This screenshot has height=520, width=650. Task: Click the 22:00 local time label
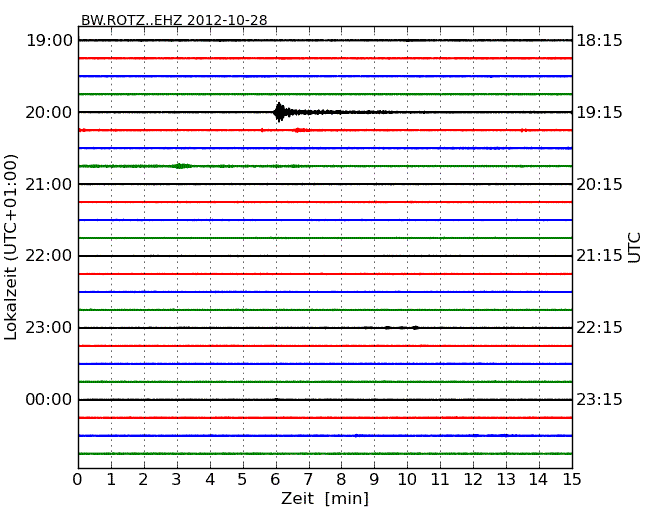(x=49, y=256)
